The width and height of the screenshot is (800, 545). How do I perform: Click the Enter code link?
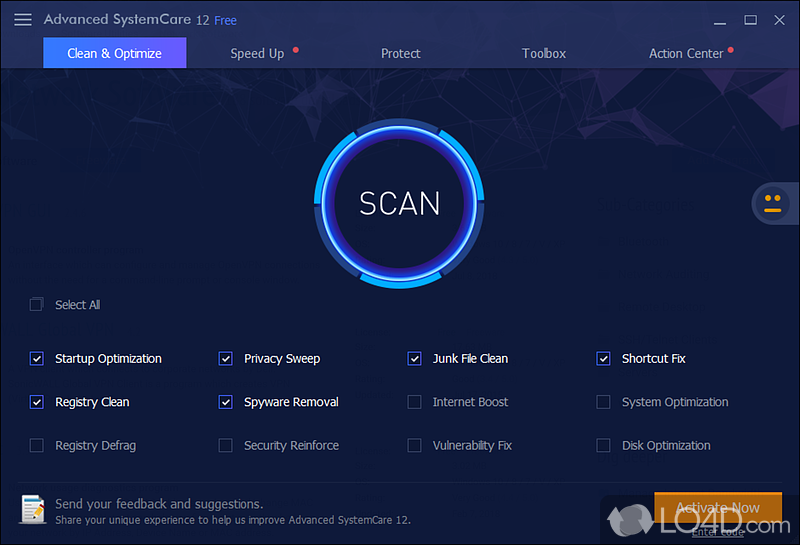(718, 532)
